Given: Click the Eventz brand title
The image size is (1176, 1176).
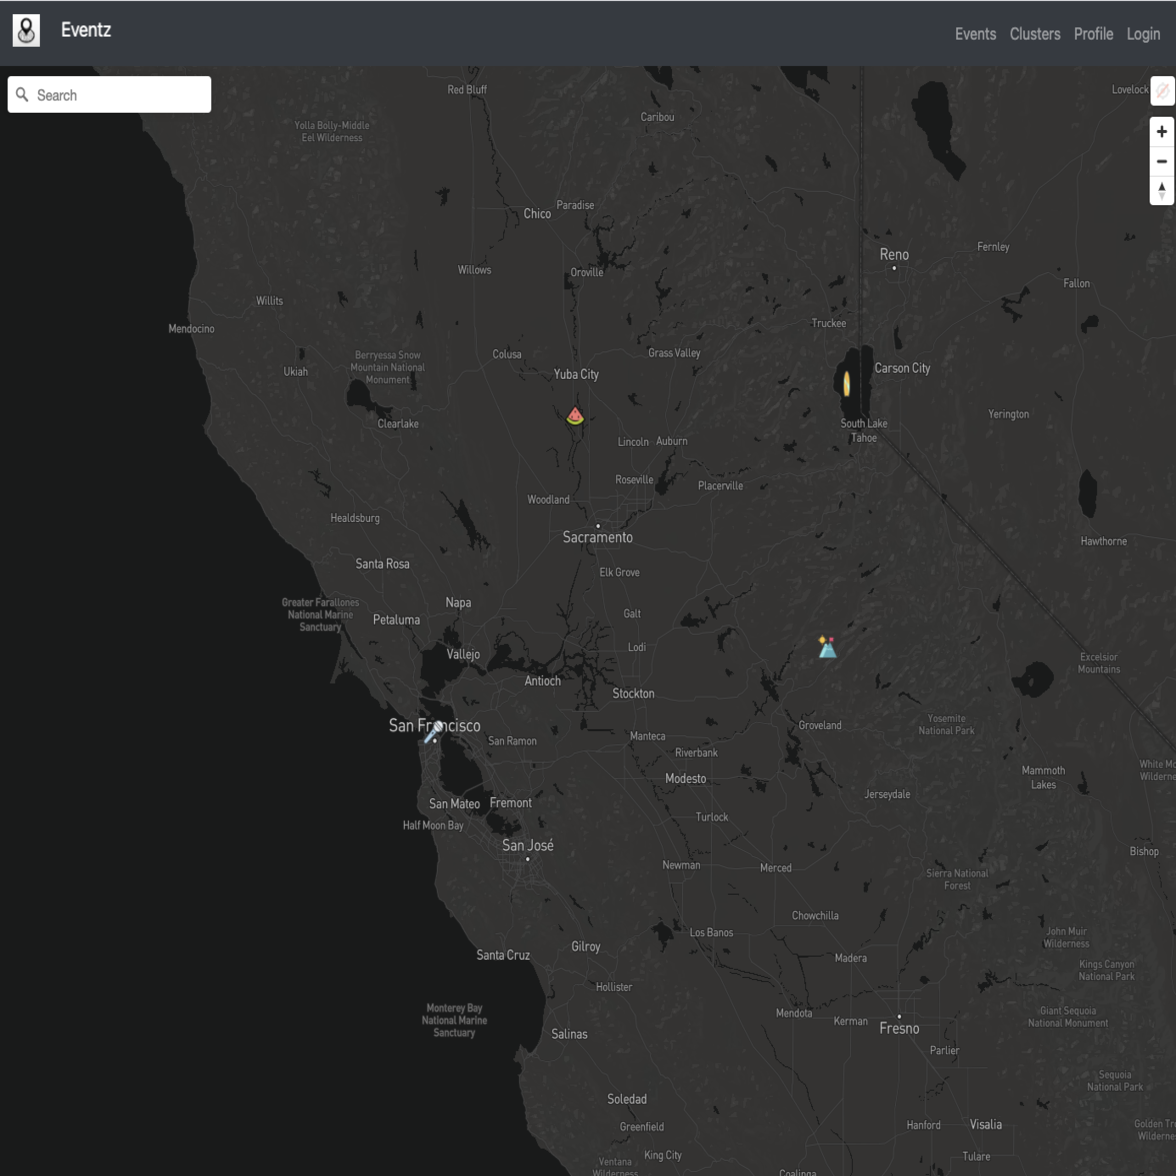Looking at the screenshot, I should 86,30.
